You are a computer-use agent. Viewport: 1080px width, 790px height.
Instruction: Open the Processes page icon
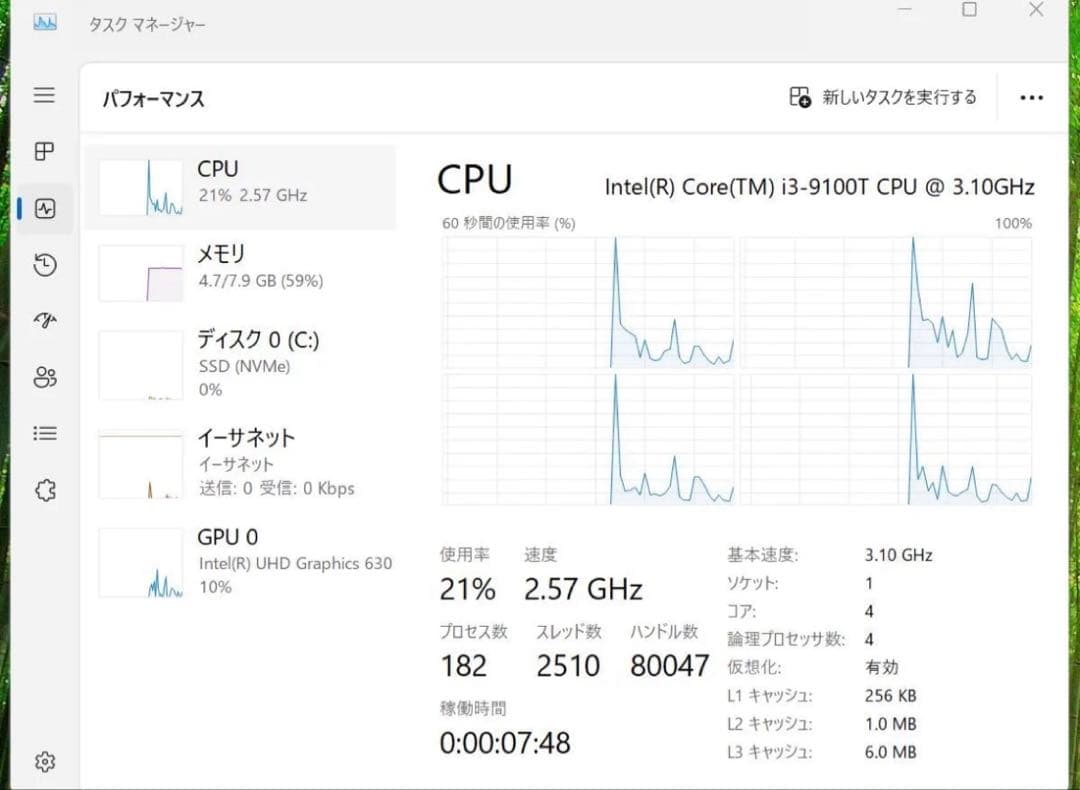click(x=43, y=152)
